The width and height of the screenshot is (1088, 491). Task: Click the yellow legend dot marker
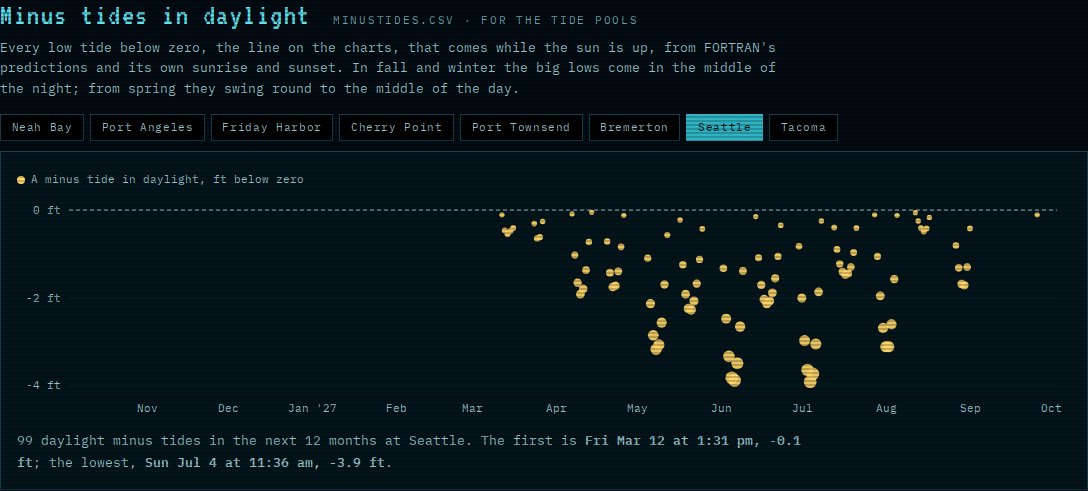tap(21, 180)
